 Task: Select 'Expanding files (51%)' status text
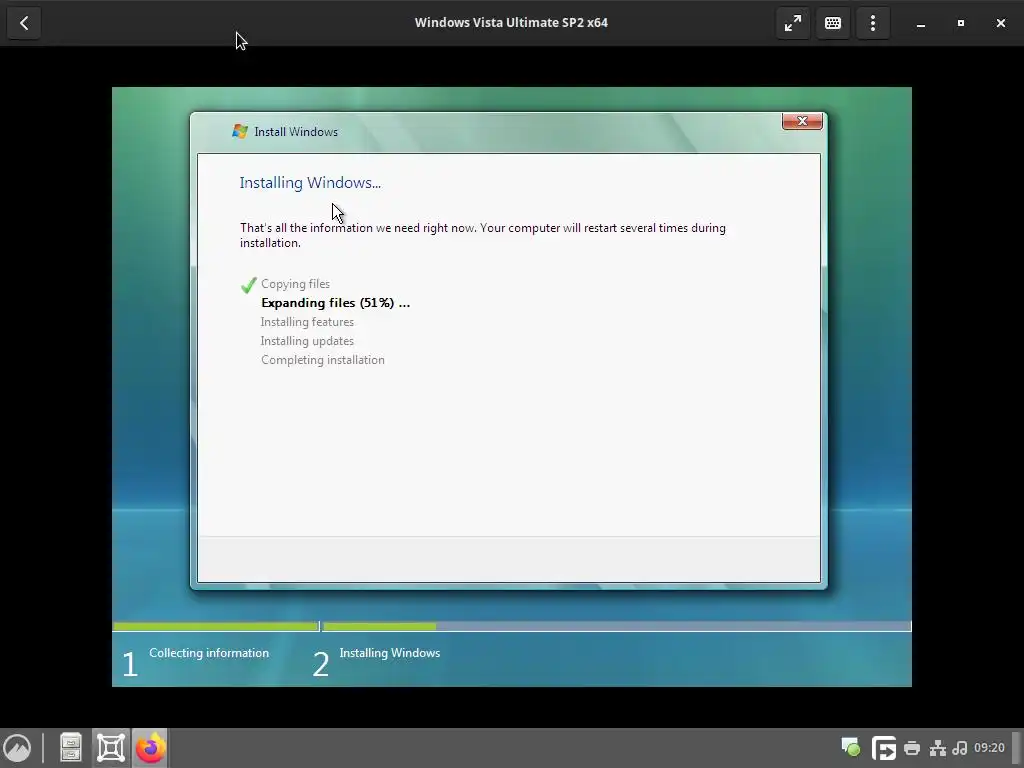(x=336, y=302)
